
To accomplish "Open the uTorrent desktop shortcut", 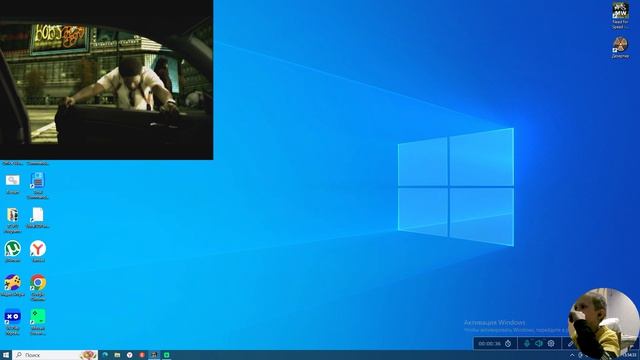I will coord(13,249).
